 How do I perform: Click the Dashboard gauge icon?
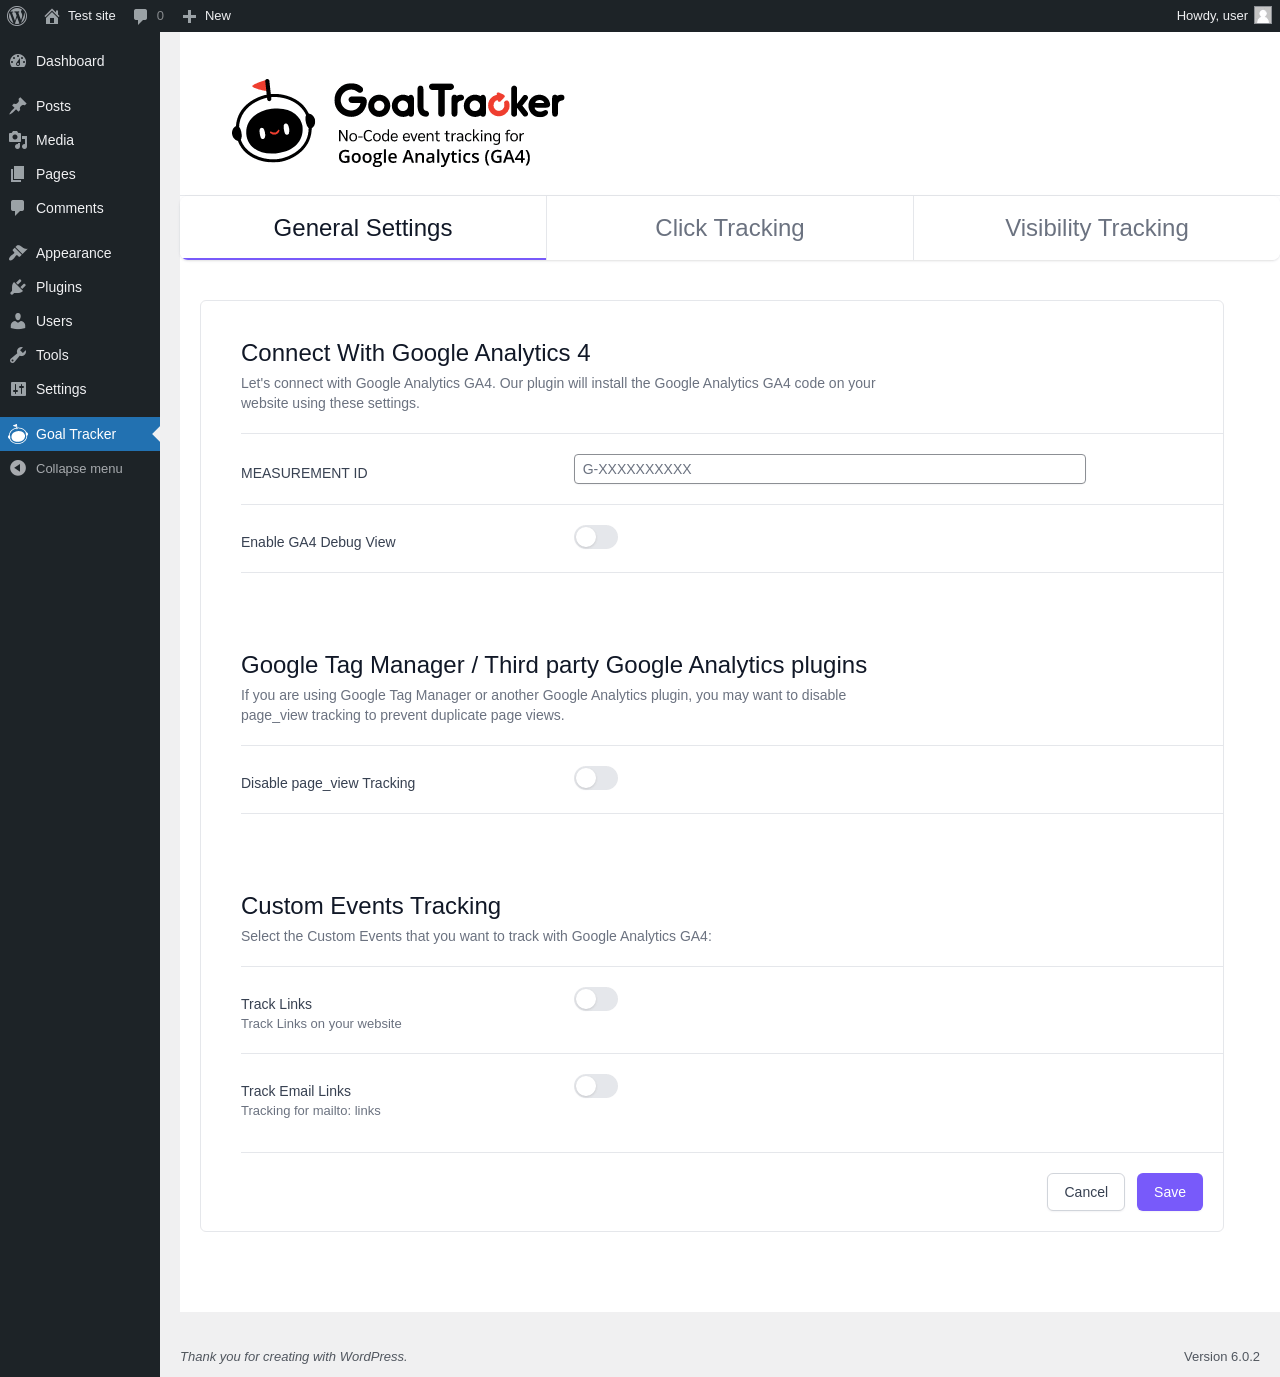click(x=18, y=61)
